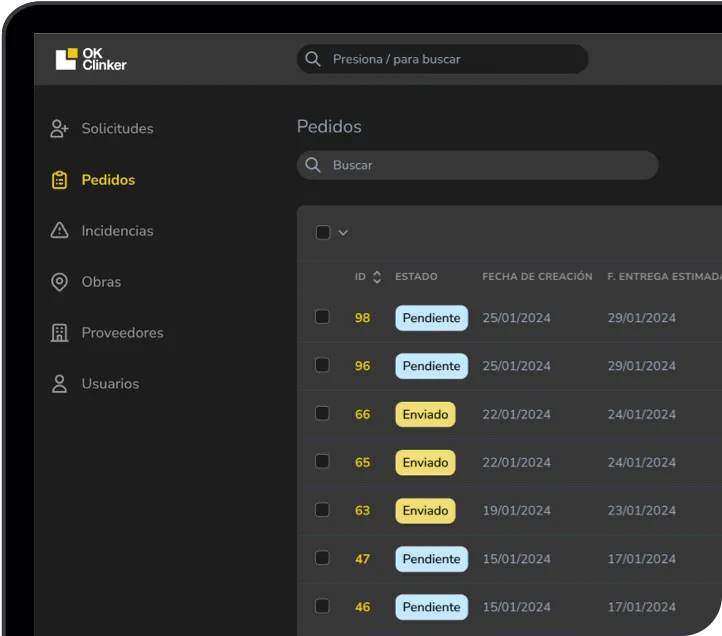Click the Proveedores building icon
This screenshot has width=722, height=636.
point(59,333)
